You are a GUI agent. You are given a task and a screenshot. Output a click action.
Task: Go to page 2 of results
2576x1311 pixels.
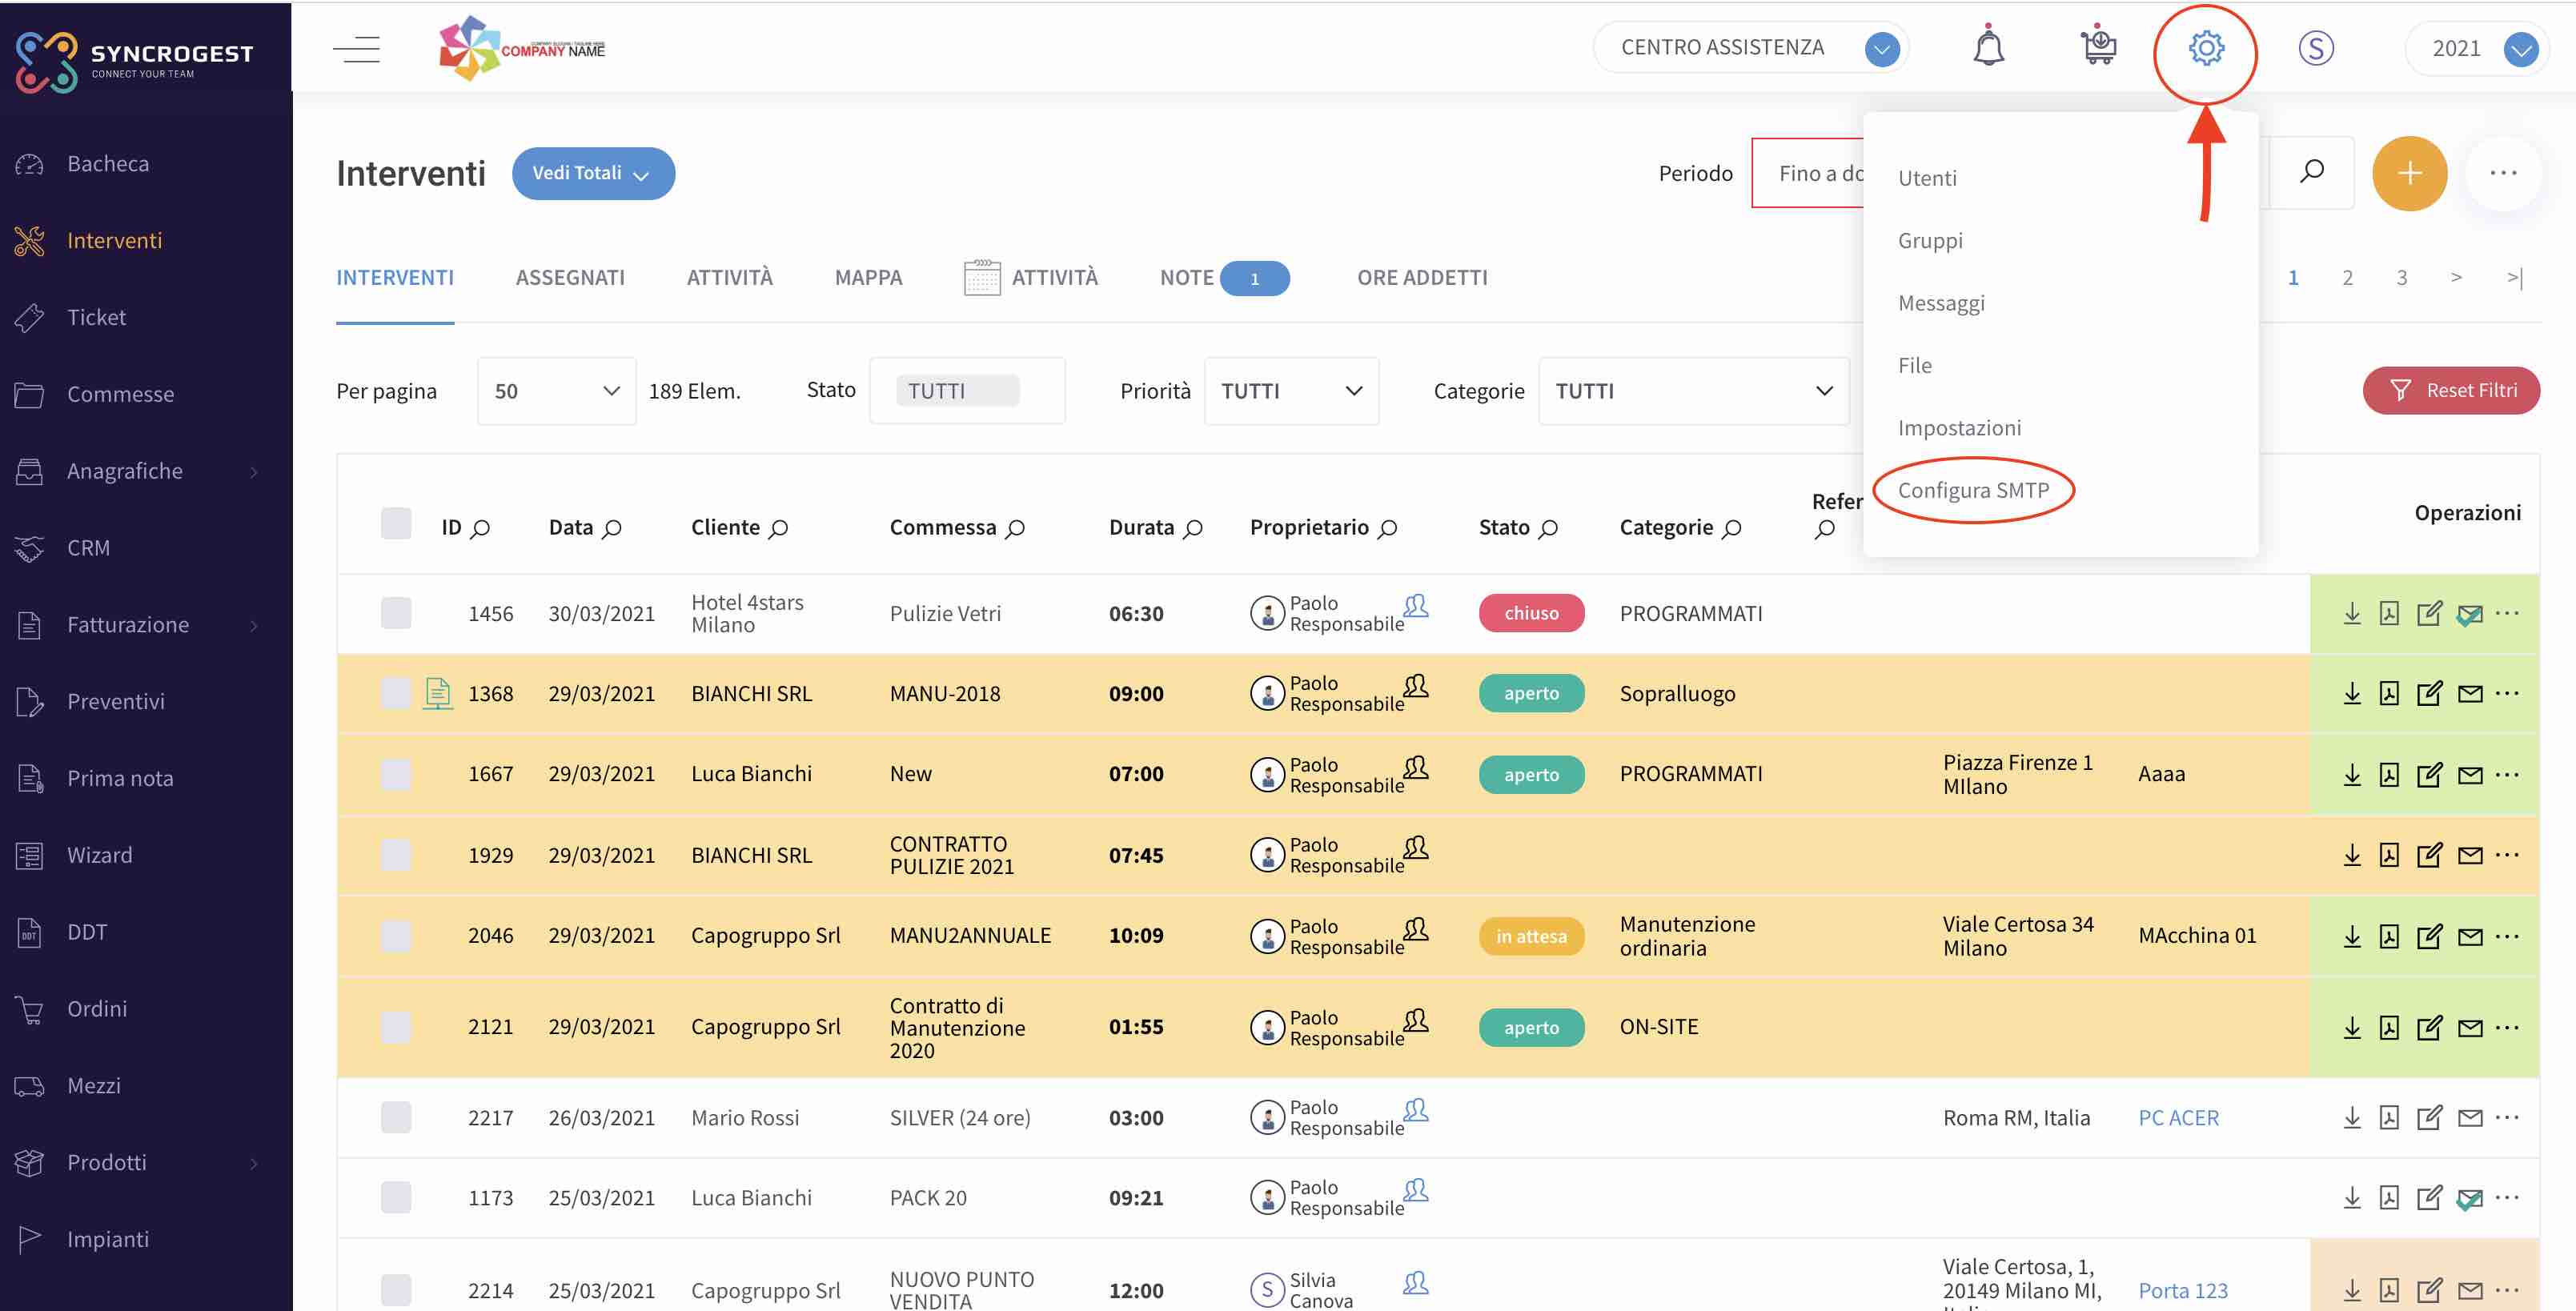(x=2347, y=278)
